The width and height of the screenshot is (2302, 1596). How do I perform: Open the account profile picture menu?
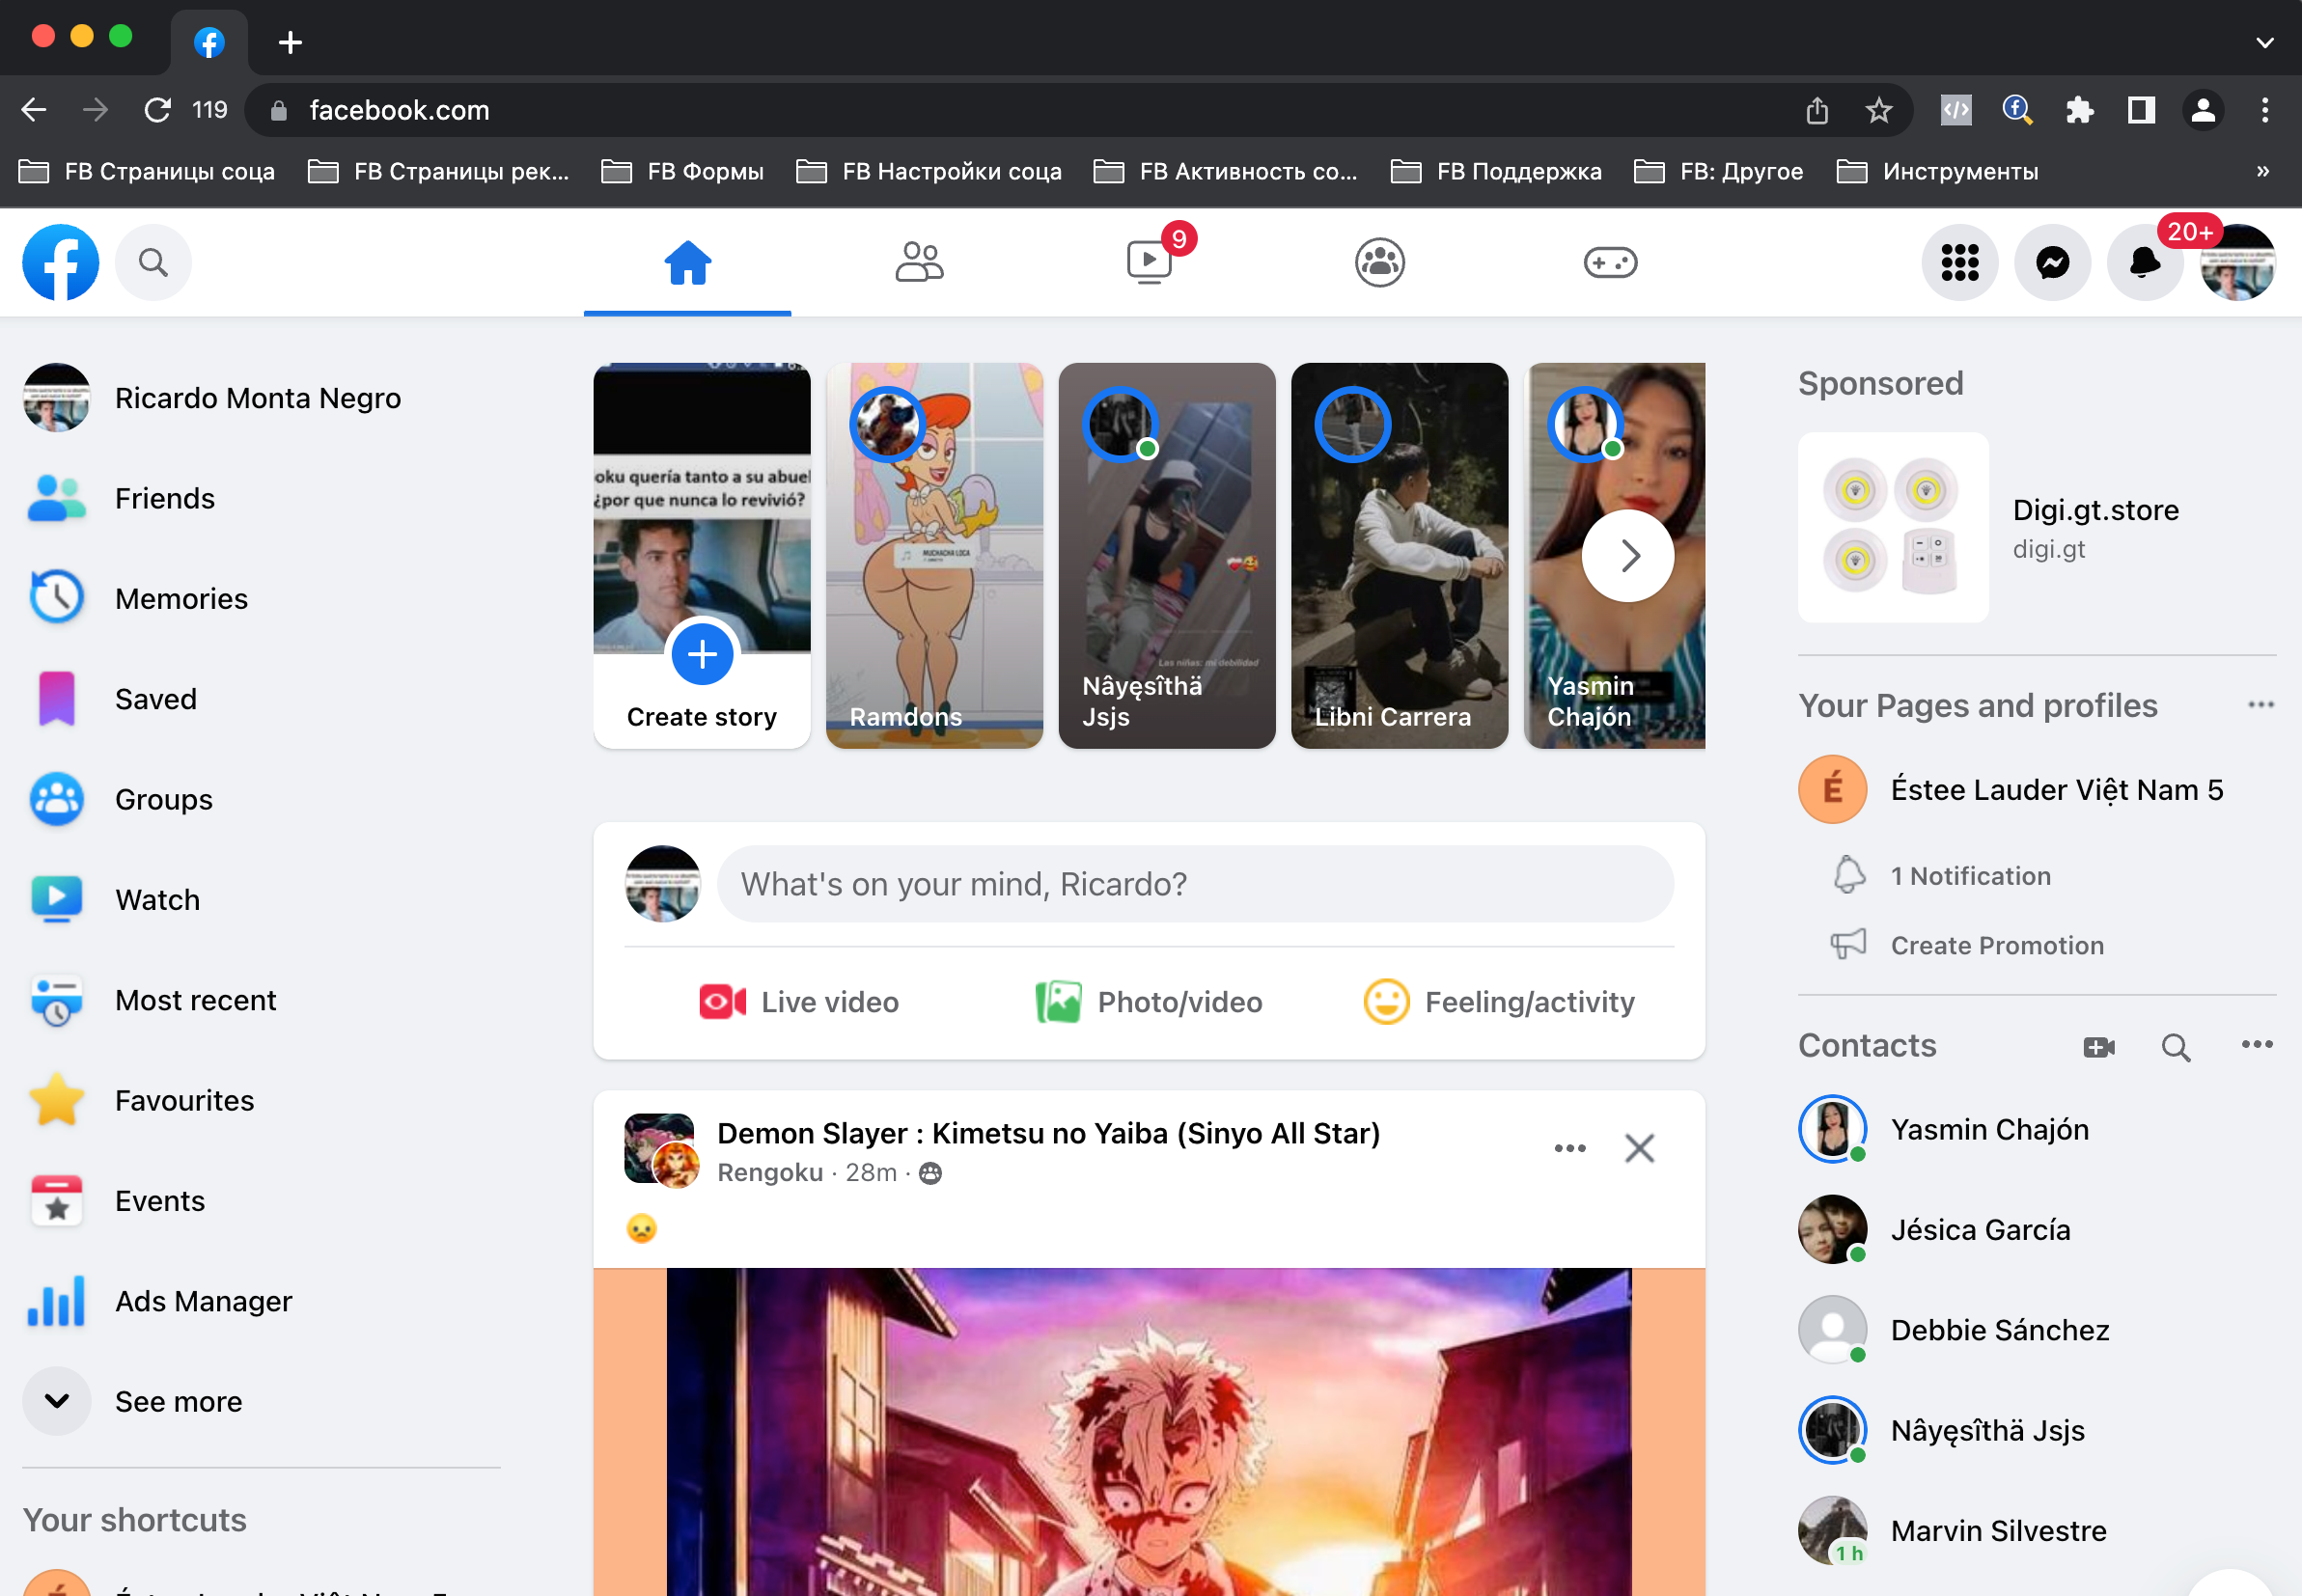pos(2238,263)
